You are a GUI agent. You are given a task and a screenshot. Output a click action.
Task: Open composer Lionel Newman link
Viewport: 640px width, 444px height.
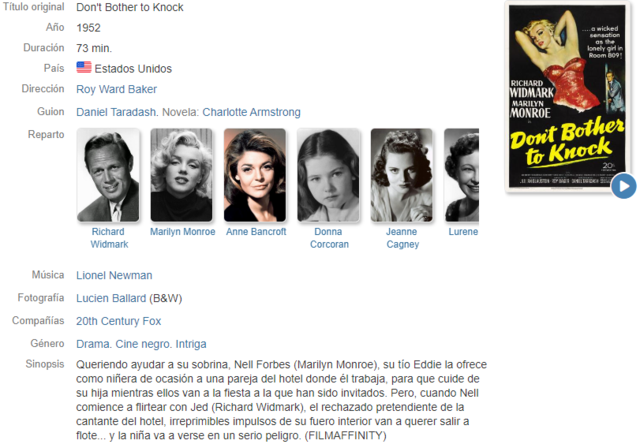(114, 275)
